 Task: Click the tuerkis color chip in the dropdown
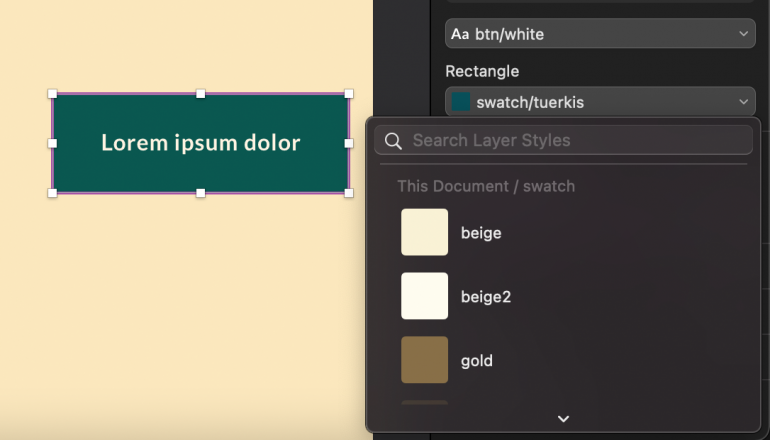pos(461,102)
